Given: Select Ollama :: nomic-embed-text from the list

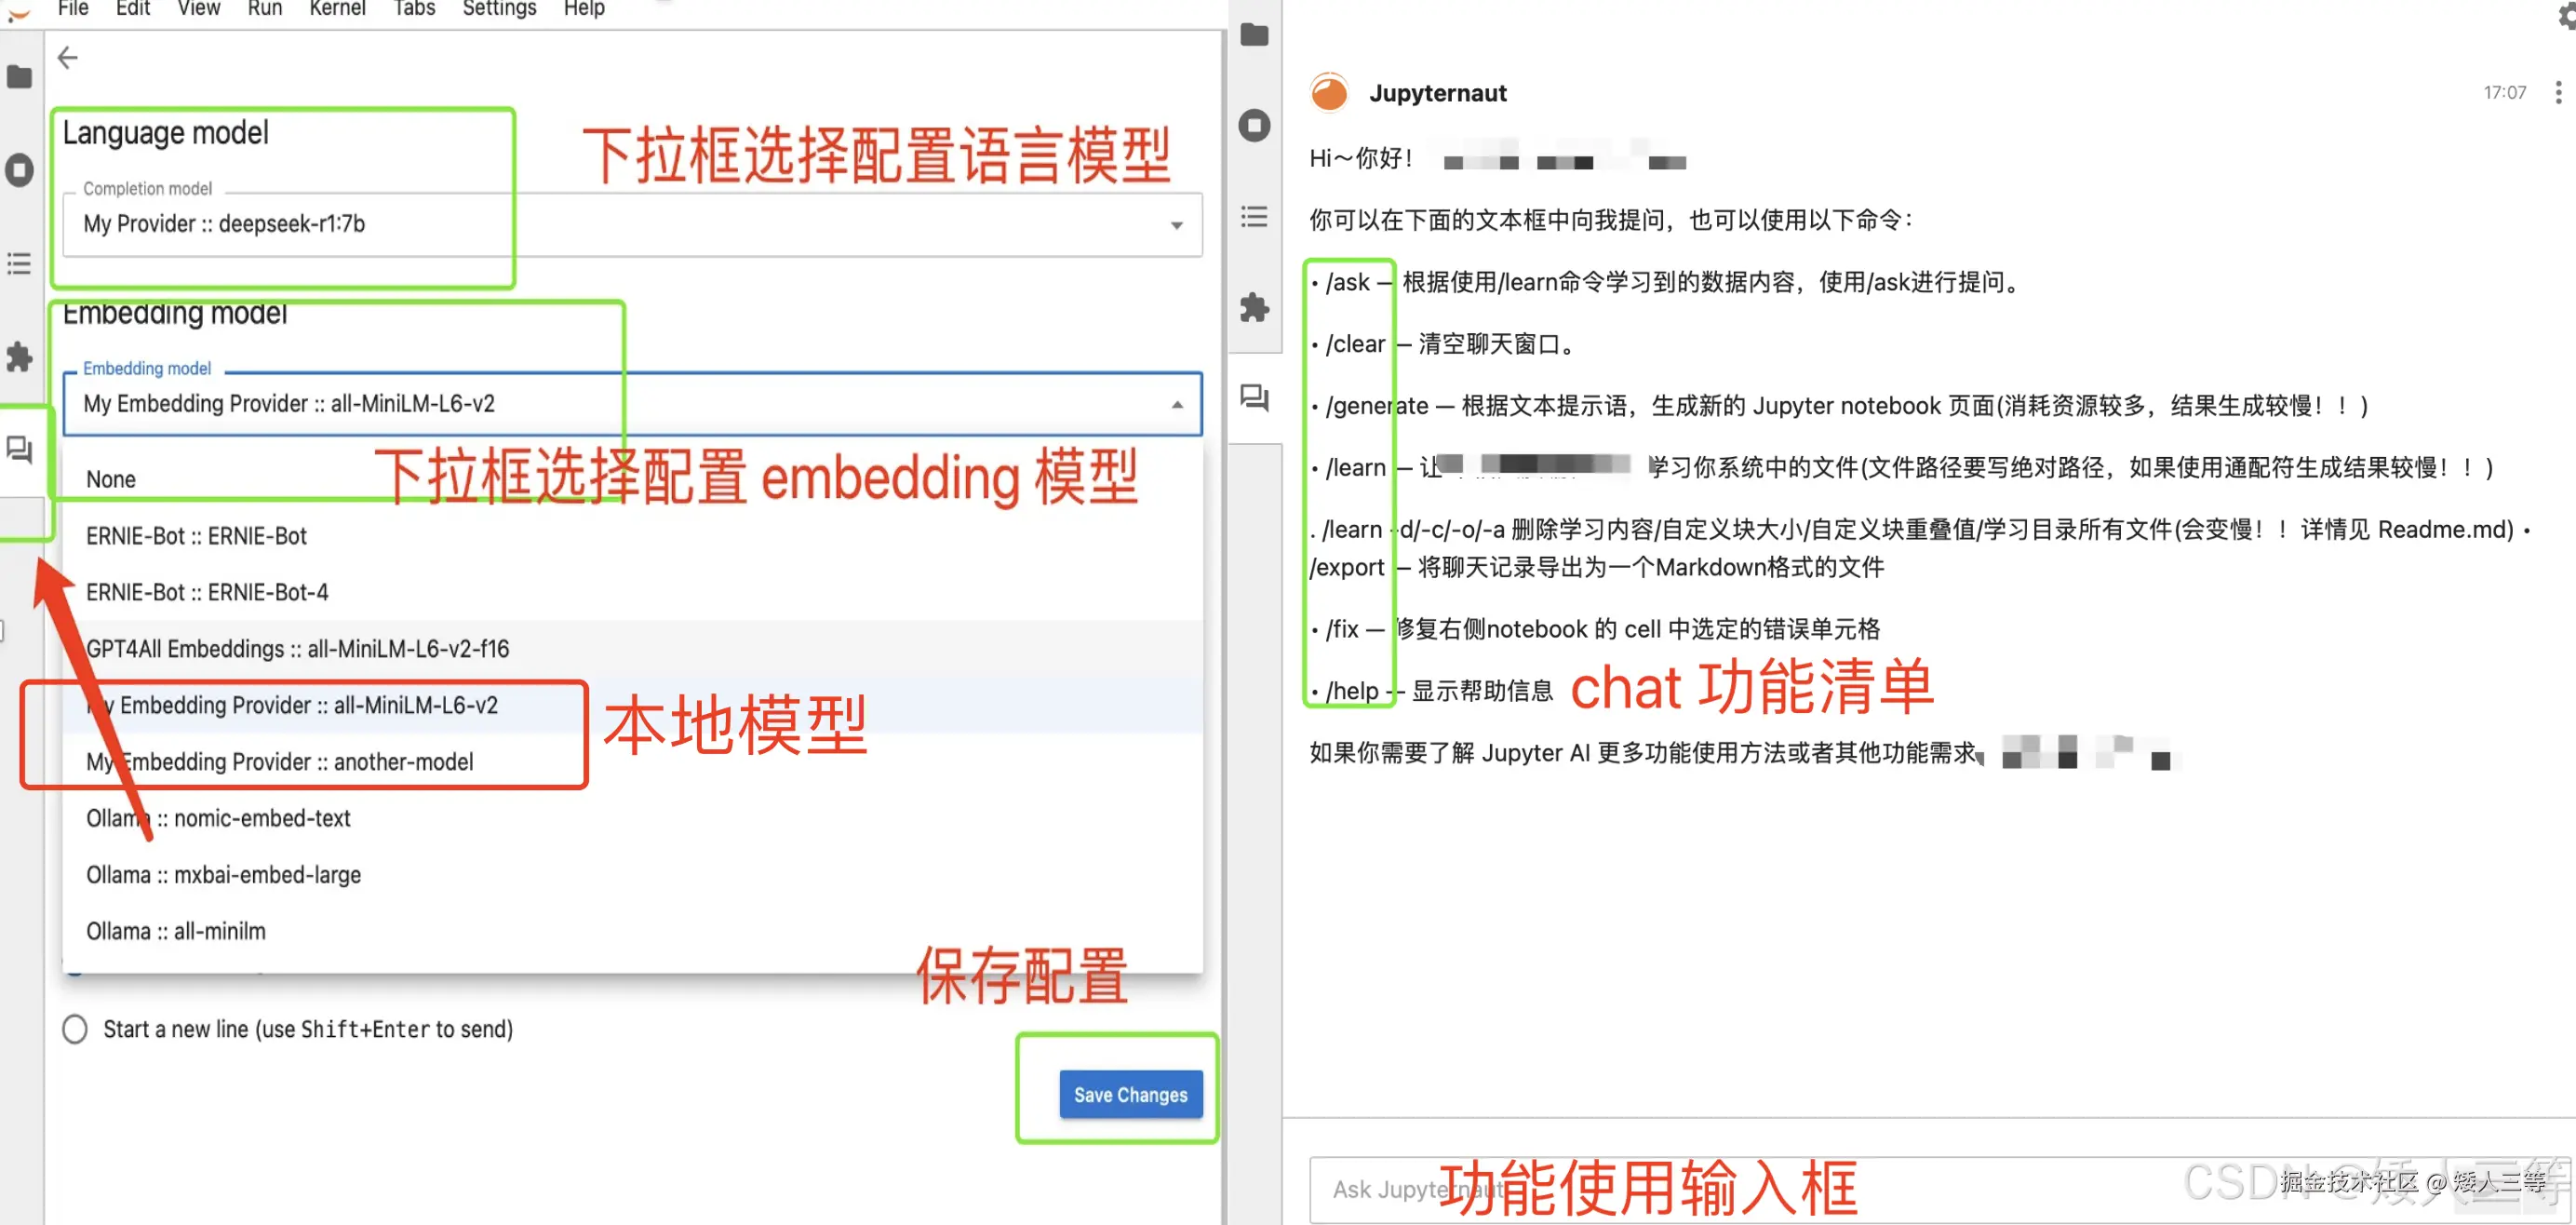Looking at the screenshot, I should pos(218,818).
